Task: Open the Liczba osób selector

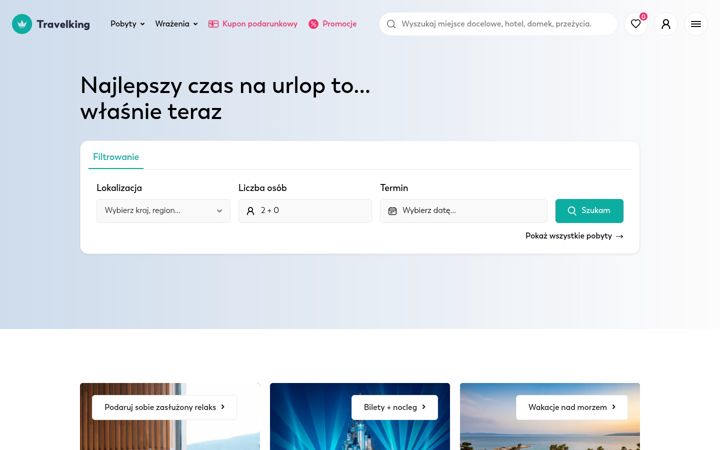Action: [x=305, y=211]
